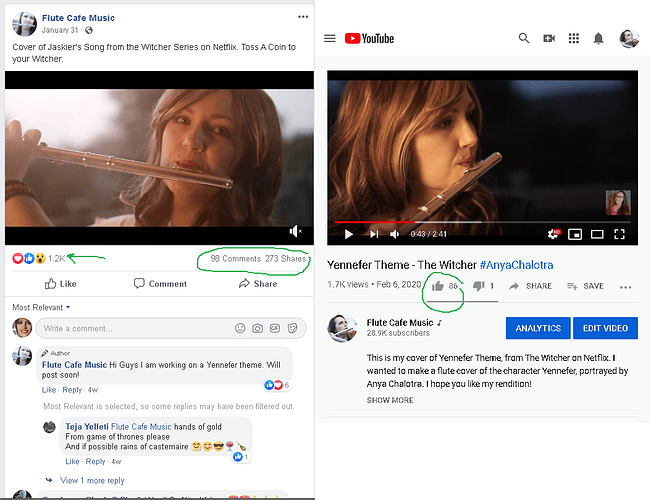Open YouTube search magnifier icon
This screenshot has height=500, width=651.
524,38
